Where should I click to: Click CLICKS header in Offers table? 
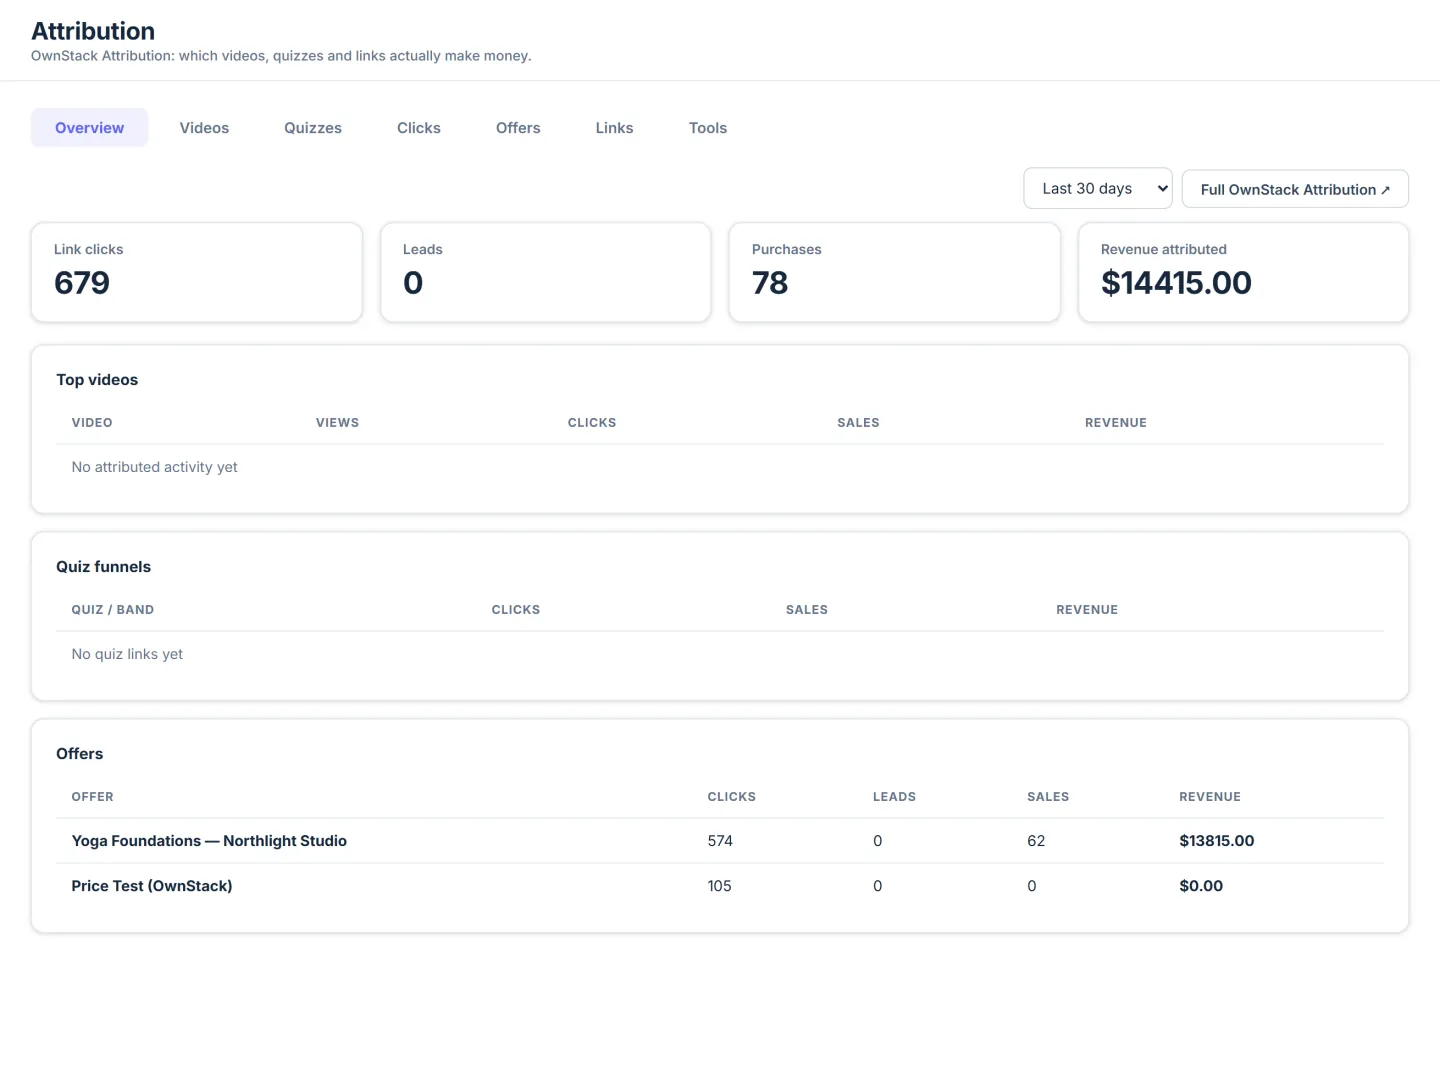(732, 797)
